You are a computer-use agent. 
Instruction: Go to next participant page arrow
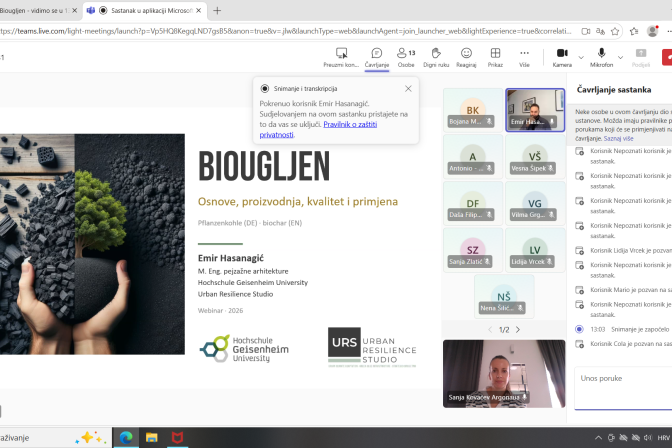point(518,330)
